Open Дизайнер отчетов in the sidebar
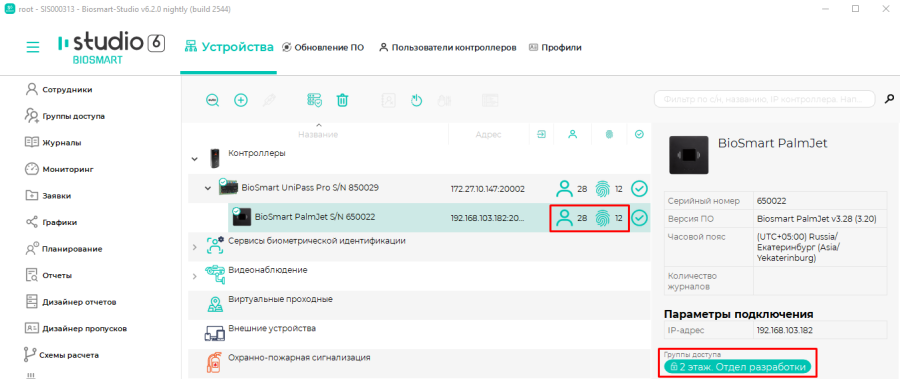Screen dimensions: 900x379 pyautogui.click(x=70, y=302)
